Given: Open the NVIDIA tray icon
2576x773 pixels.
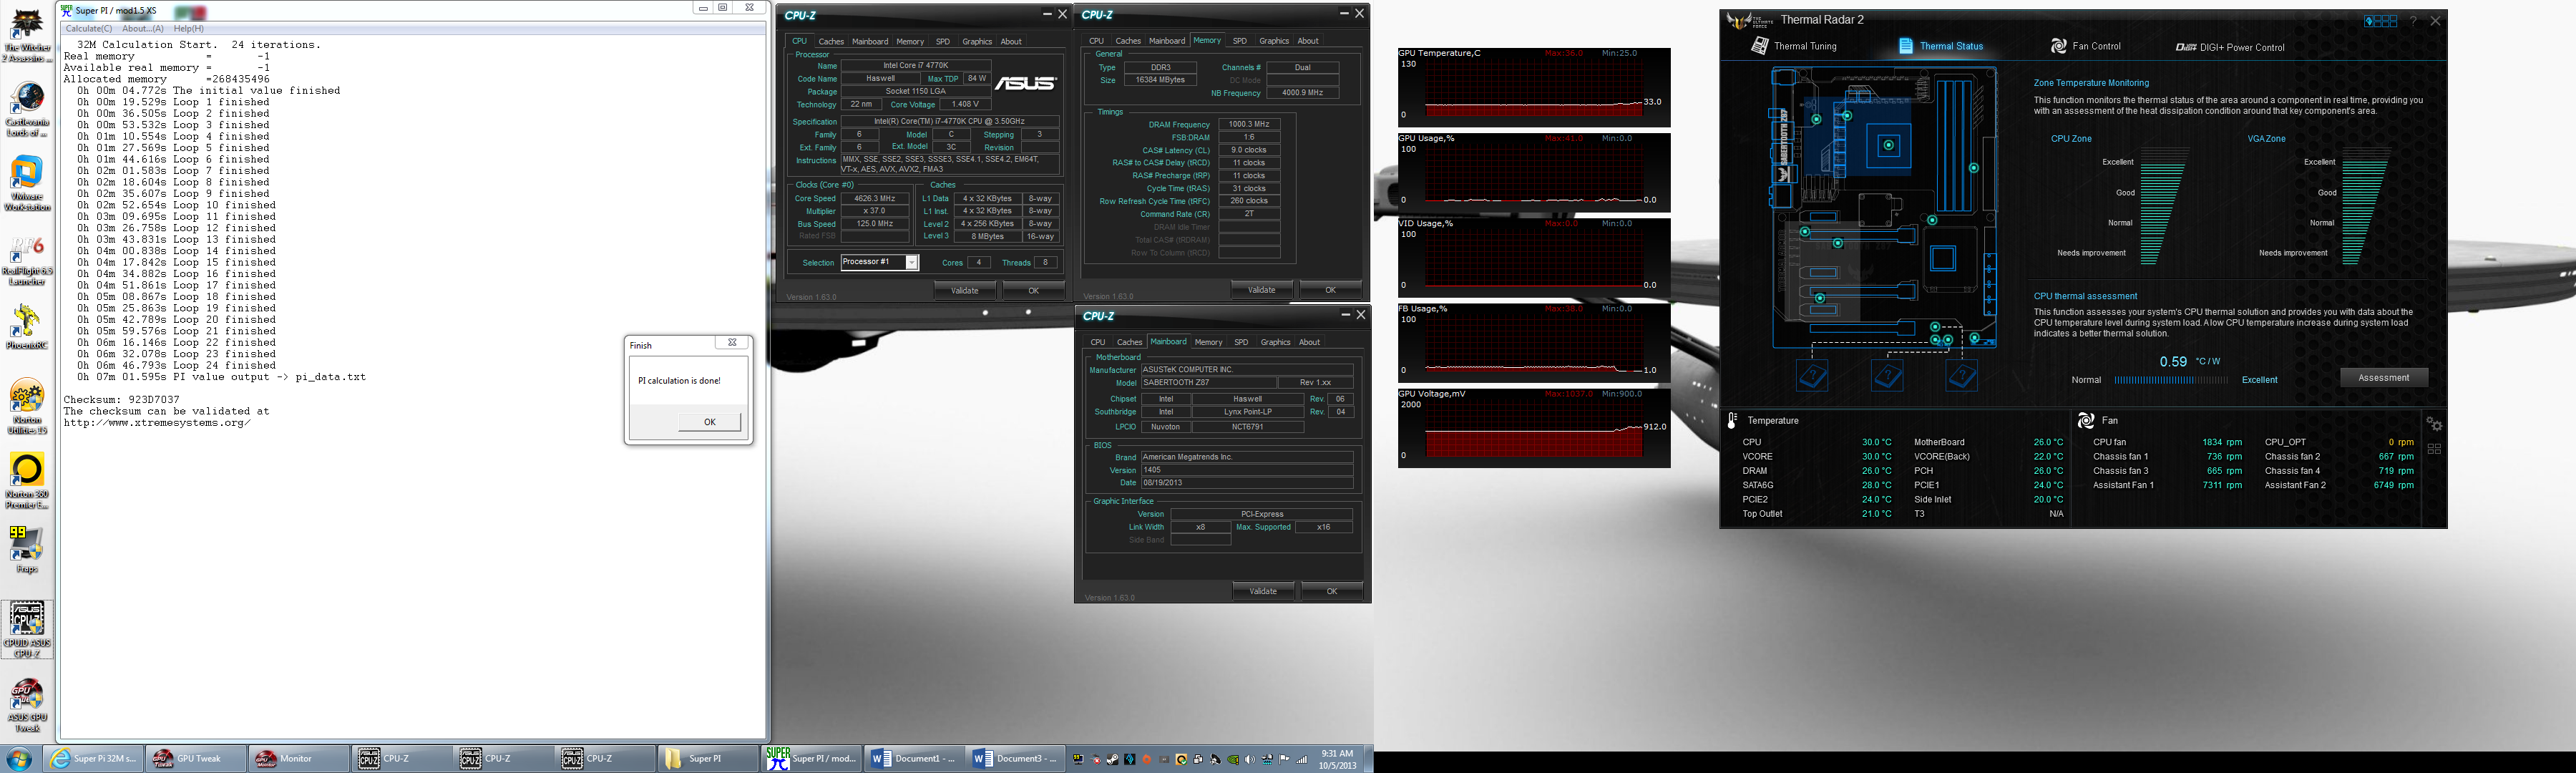Looking at the screenshot, I should pos(1233,759).
